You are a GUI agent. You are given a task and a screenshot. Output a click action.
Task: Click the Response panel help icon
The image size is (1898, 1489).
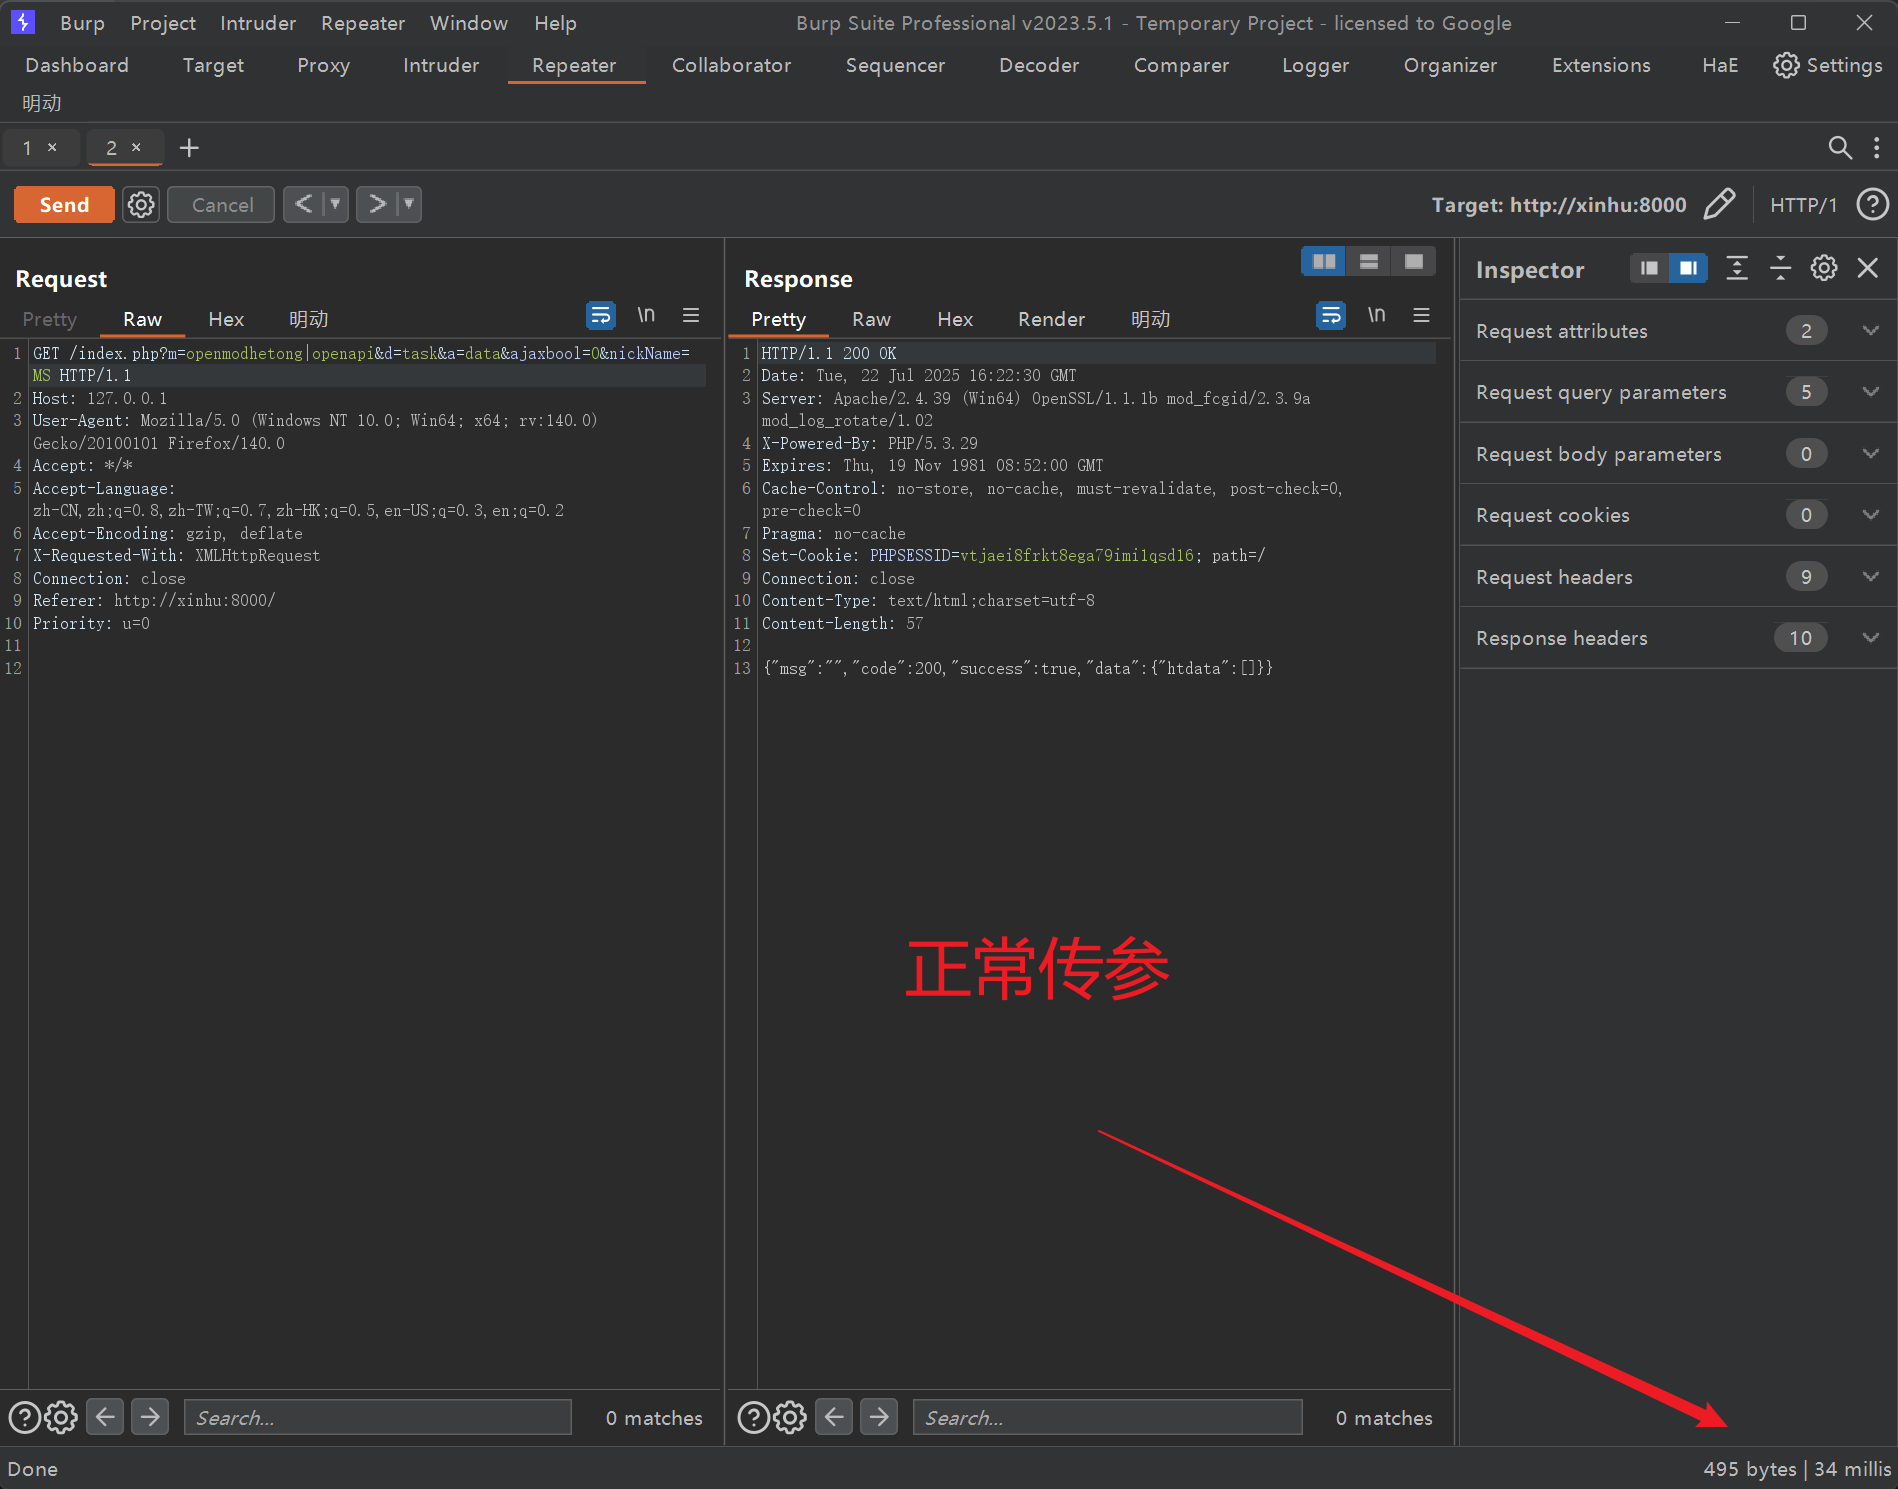tap(752, 1417)
